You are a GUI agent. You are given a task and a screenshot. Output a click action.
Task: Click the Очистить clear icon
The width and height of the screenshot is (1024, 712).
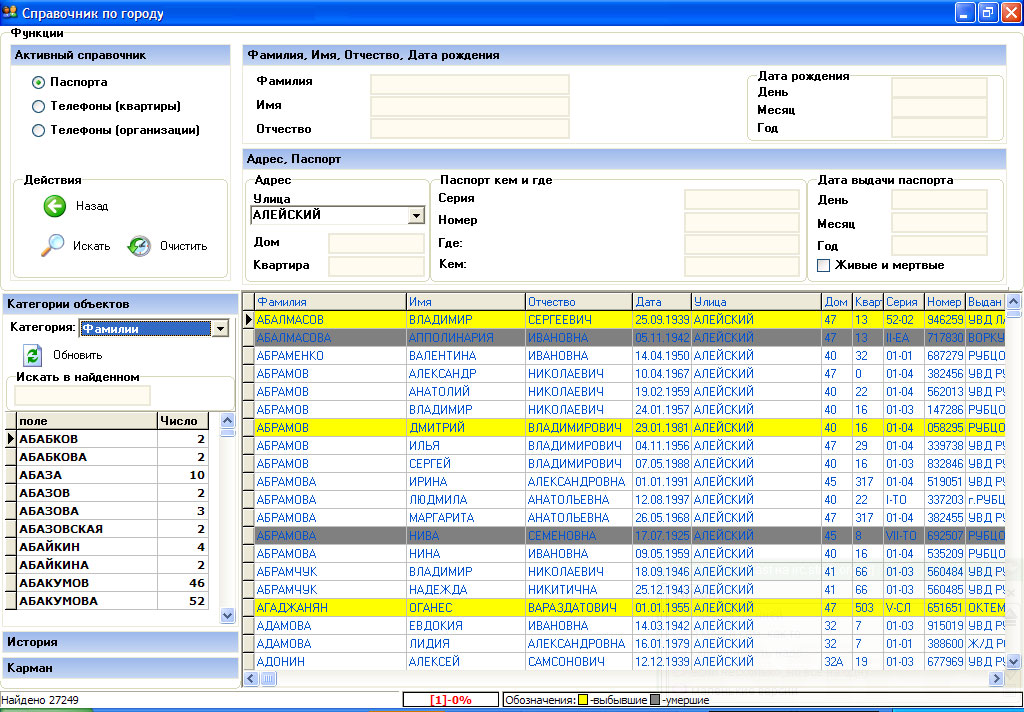point(139,245)
